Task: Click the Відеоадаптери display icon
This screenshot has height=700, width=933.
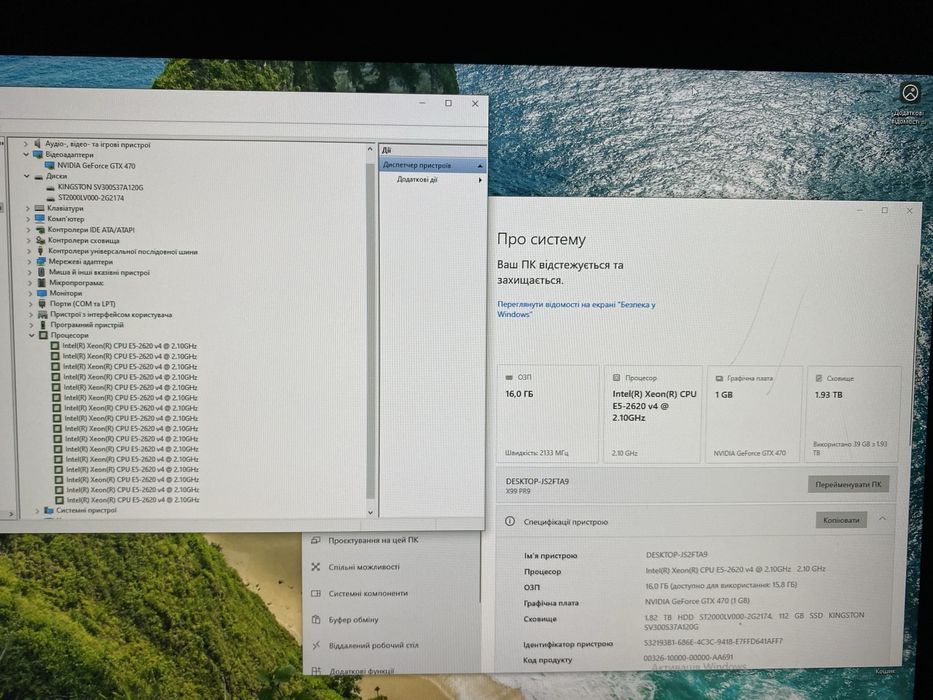Action: (38, 154)
